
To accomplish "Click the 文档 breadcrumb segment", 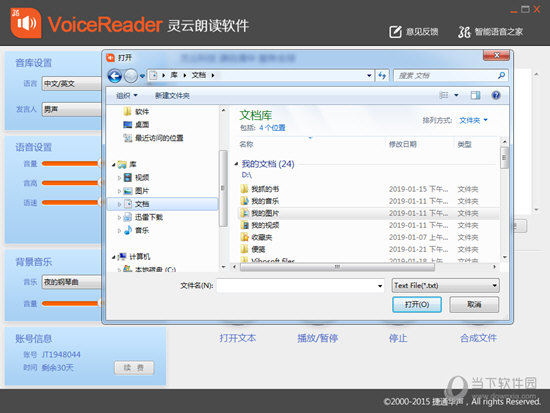I will (199, 75).
